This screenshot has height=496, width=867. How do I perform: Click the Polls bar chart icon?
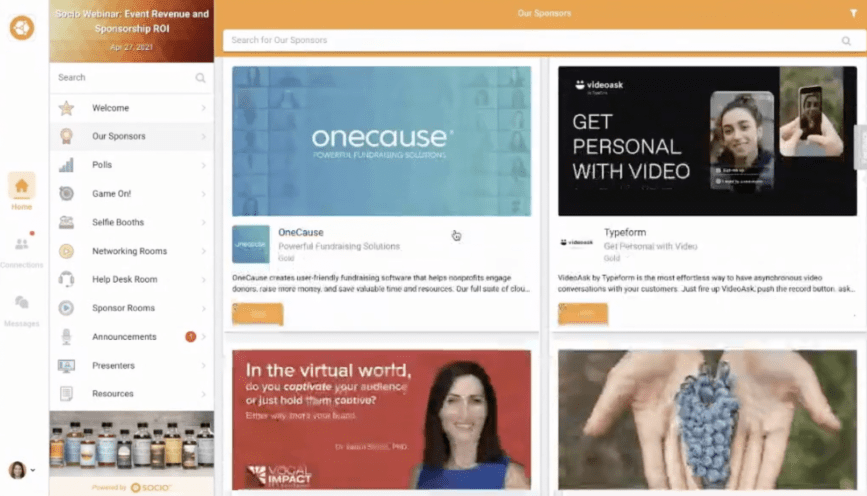[66, 165]
